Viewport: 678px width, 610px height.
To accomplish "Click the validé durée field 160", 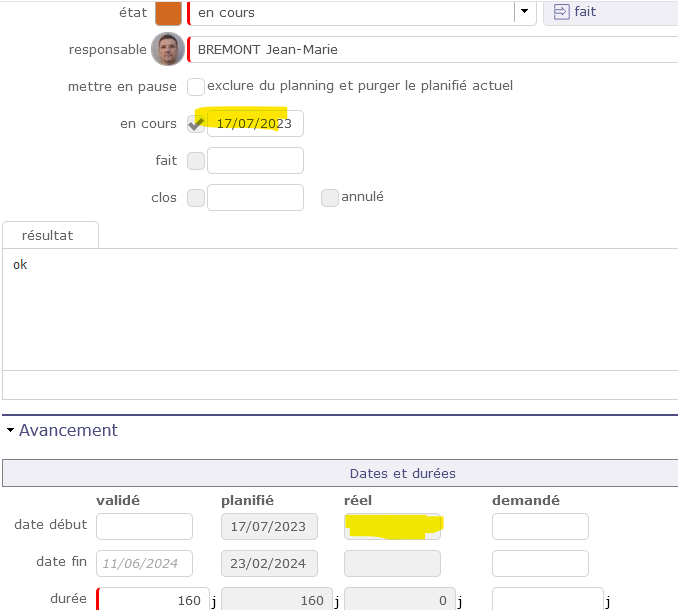I will click(153, 600).
